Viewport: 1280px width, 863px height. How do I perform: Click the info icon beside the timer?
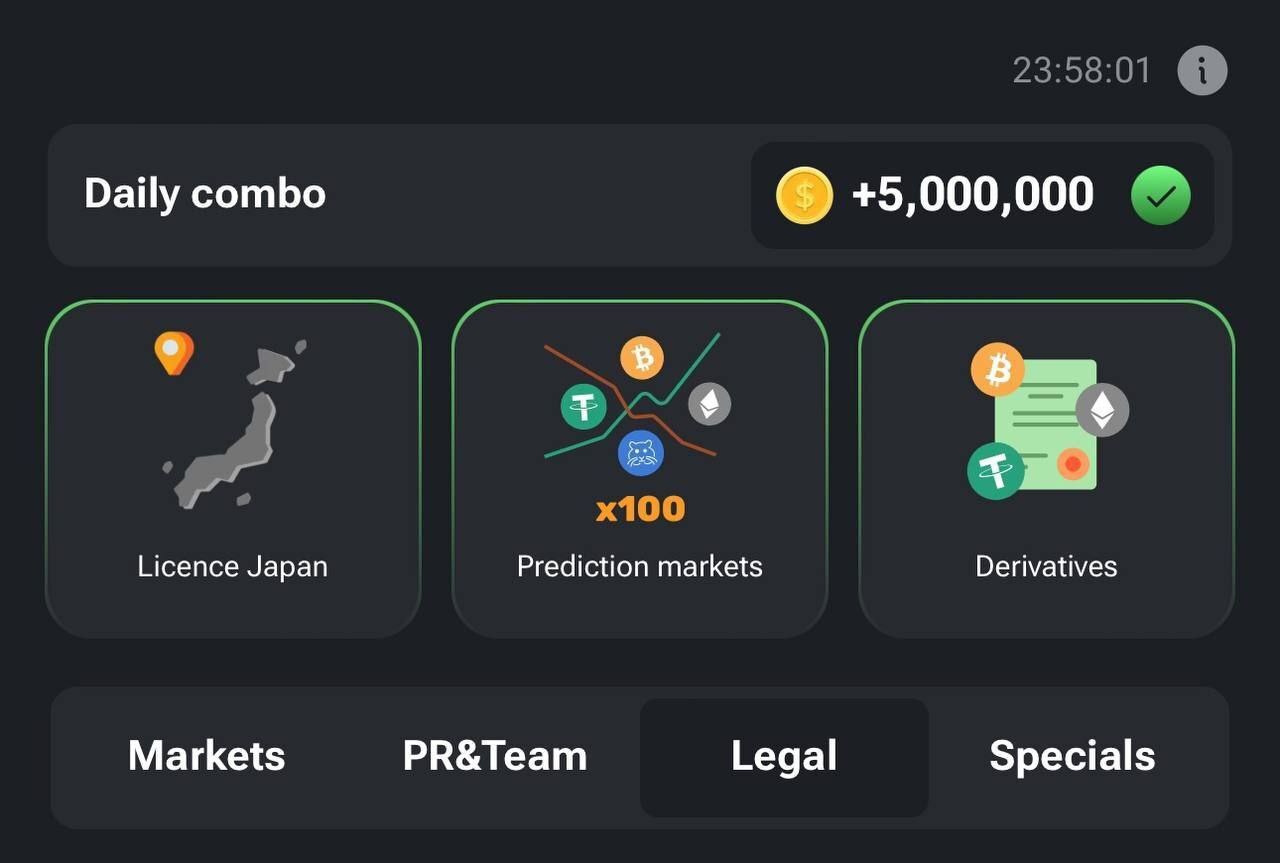(x=1202, y=71)
